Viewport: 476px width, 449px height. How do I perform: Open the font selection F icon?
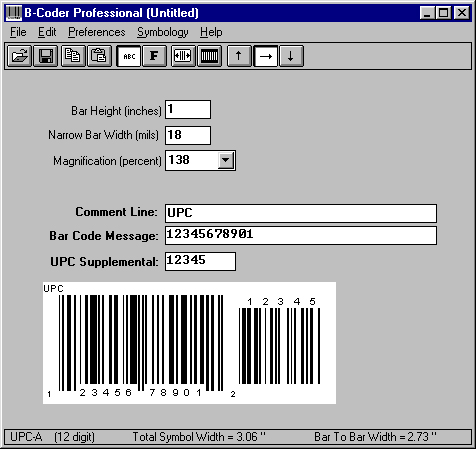[x=154, y=56]
